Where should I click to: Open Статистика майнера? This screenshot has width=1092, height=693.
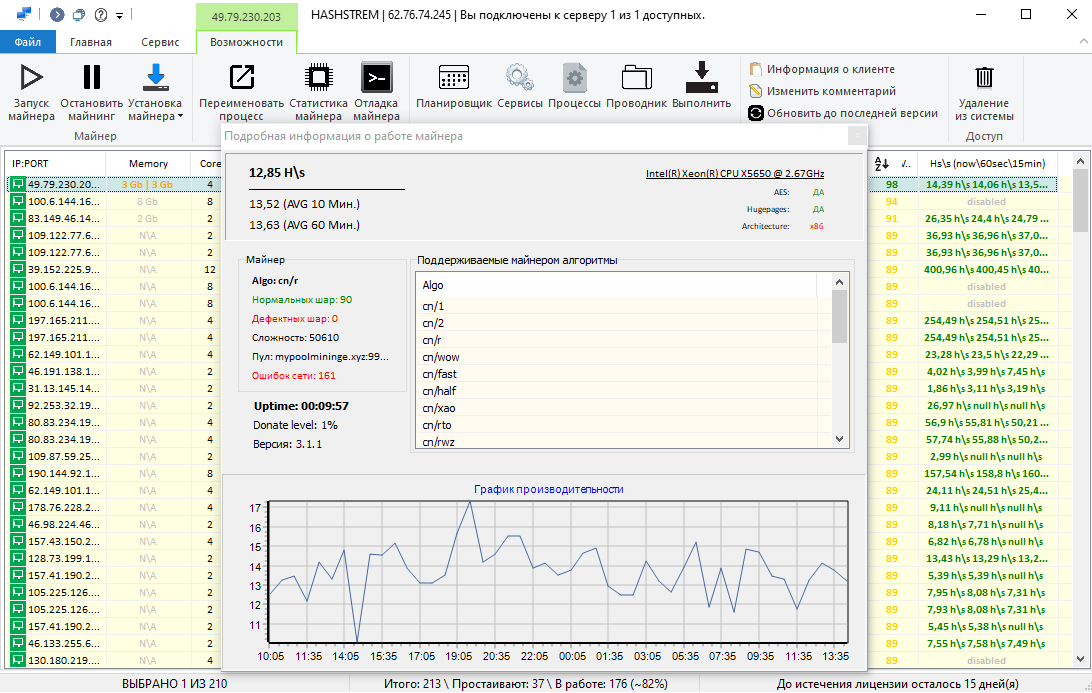click(318, 92)
